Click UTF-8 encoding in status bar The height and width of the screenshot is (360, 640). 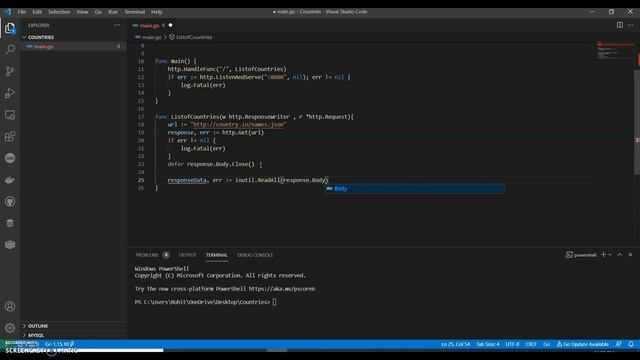click(512, 344)
